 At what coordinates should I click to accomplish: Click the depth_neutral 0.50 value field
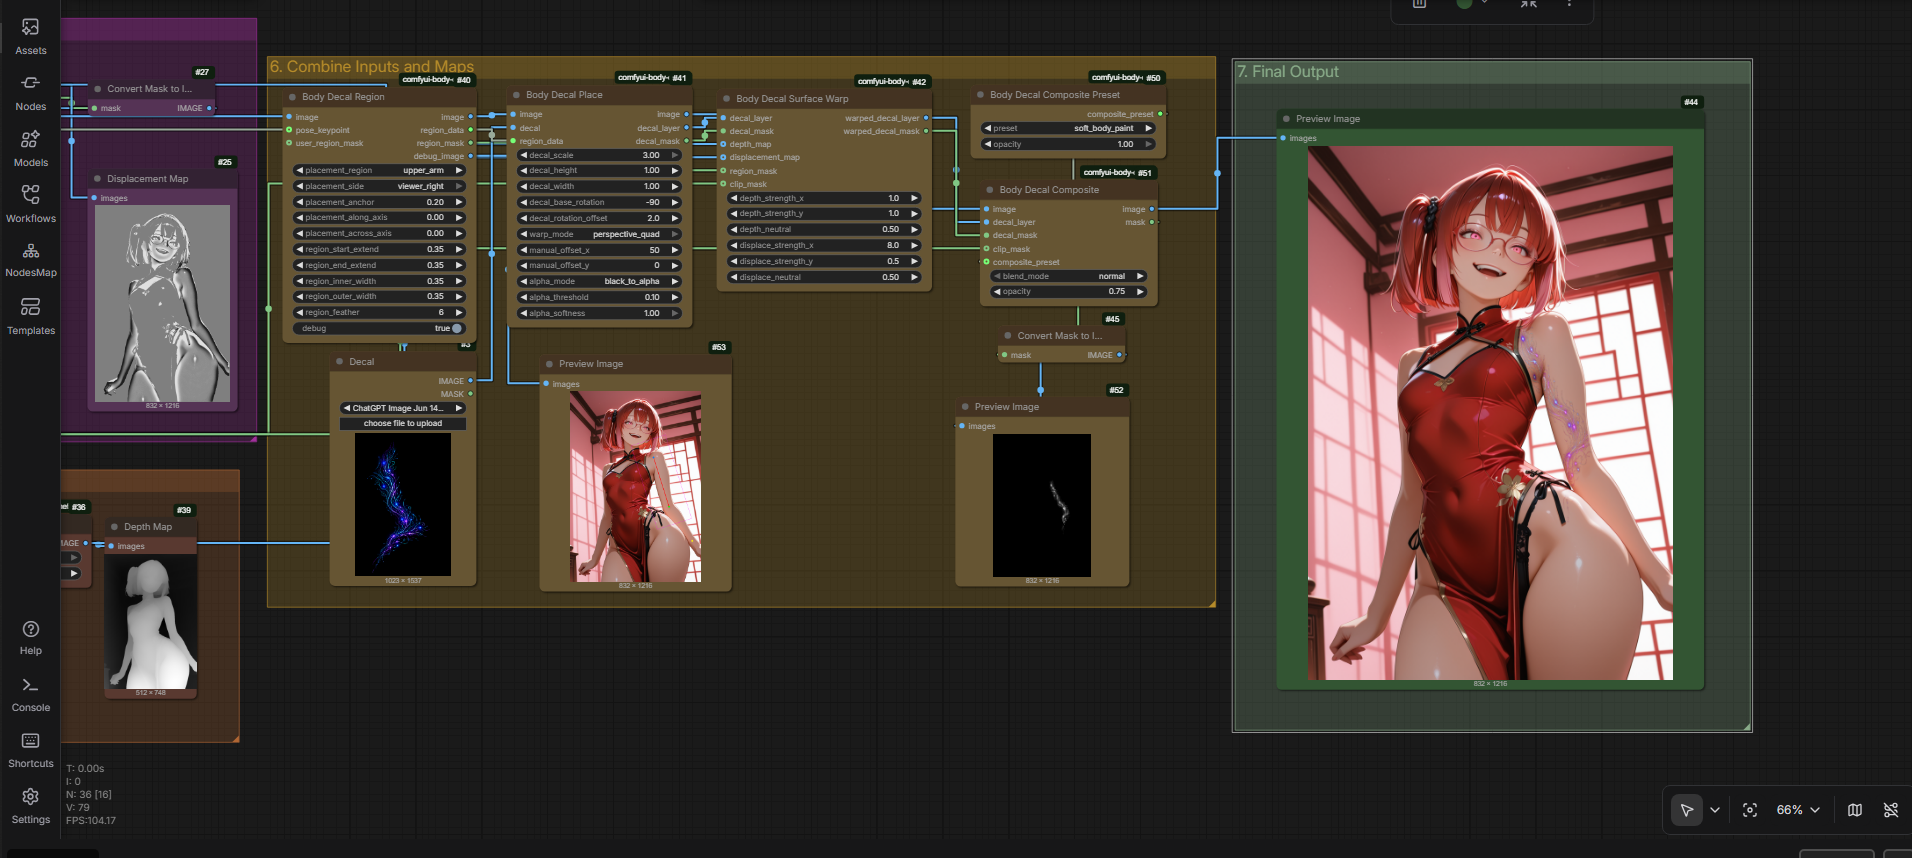824,229
